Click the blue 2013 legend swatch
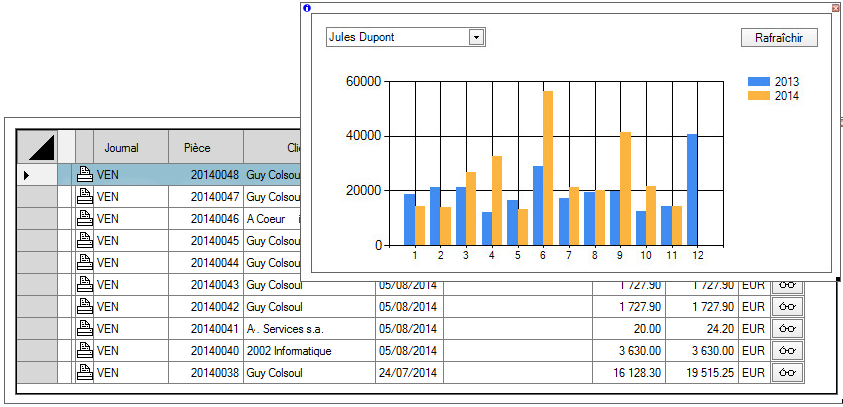 (759, 82)
